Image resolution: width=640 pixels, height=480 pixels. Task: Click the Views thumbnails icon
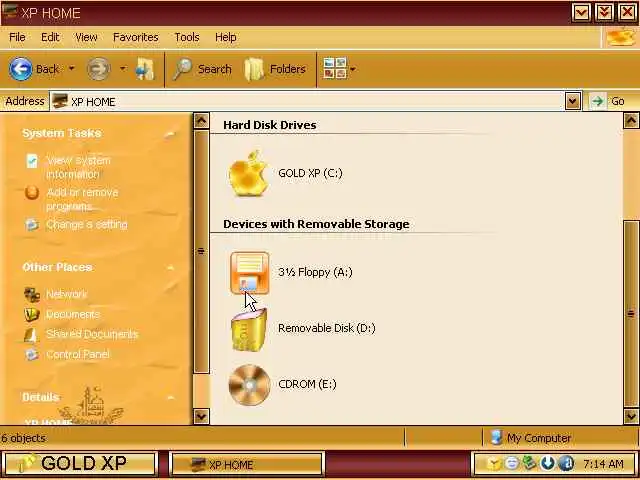click(335, 68)
